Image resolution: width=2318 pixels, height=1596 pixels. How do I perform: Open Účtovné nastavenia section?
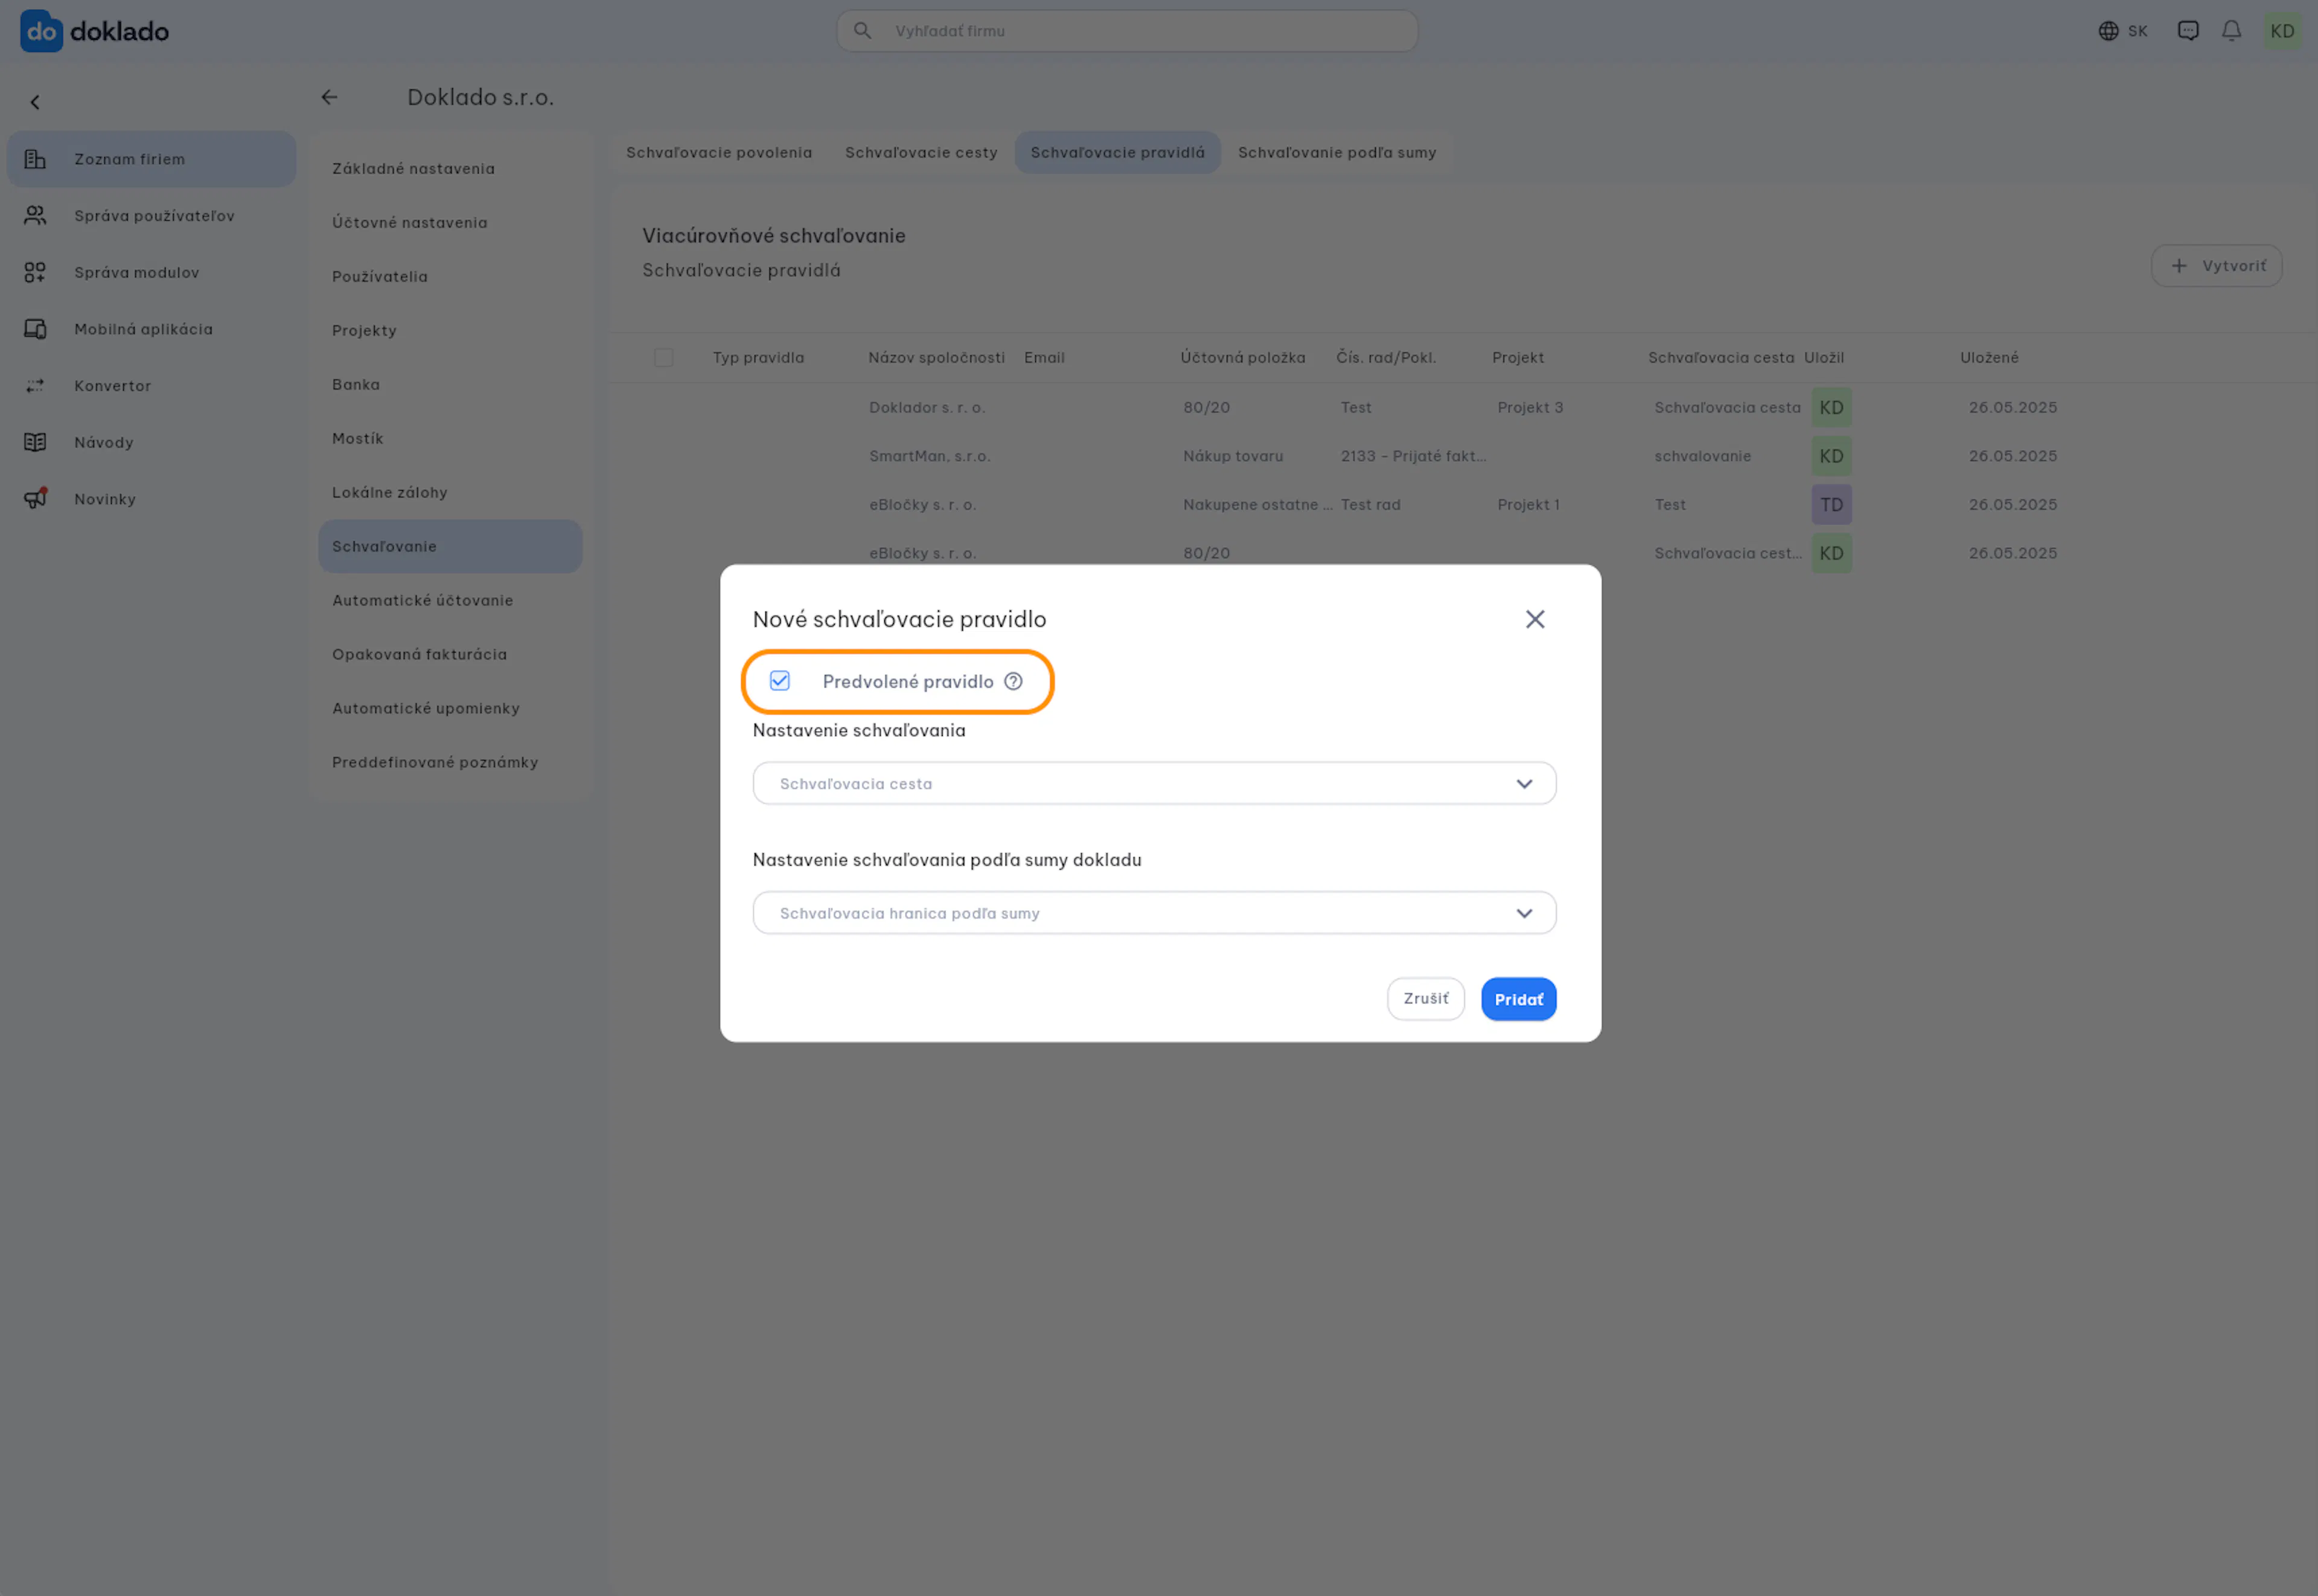click(450, 223)
